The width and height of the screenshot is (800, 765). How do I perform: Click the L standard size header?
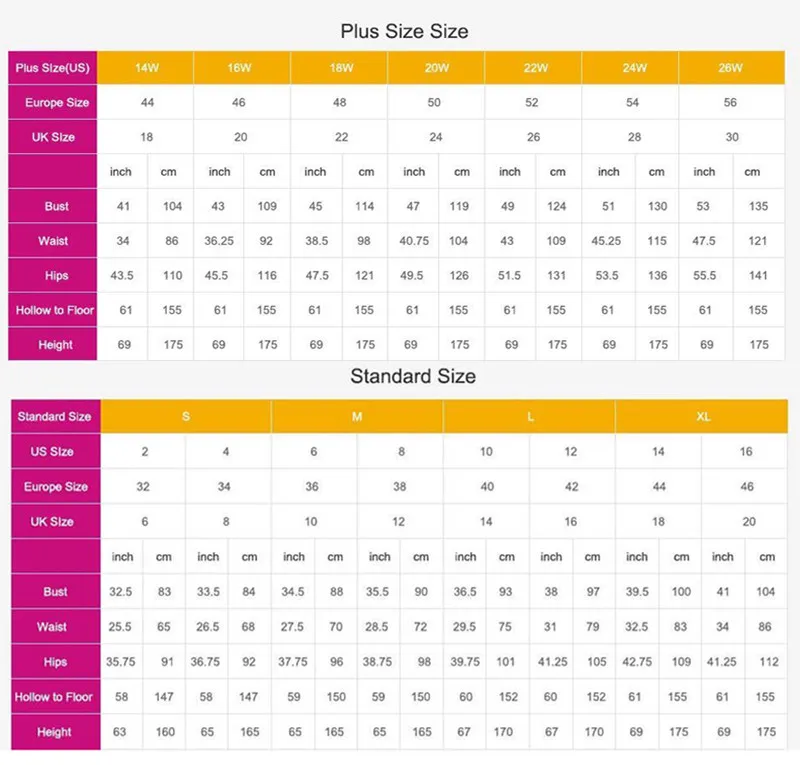coord(530,416)
